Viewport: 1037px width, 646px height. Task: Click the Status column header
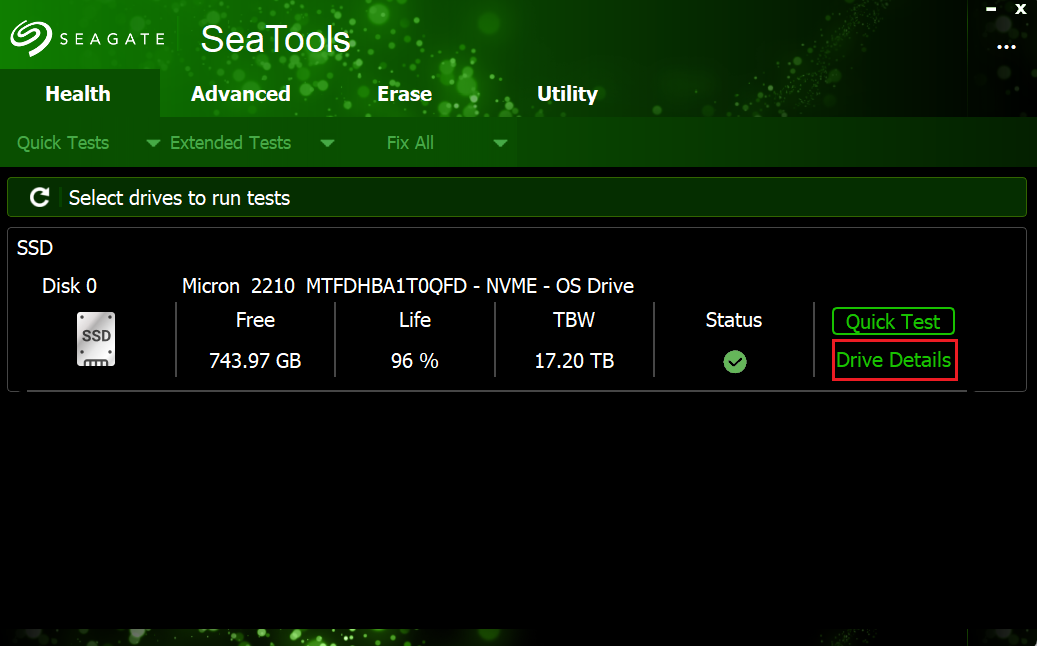click(733, 320)
